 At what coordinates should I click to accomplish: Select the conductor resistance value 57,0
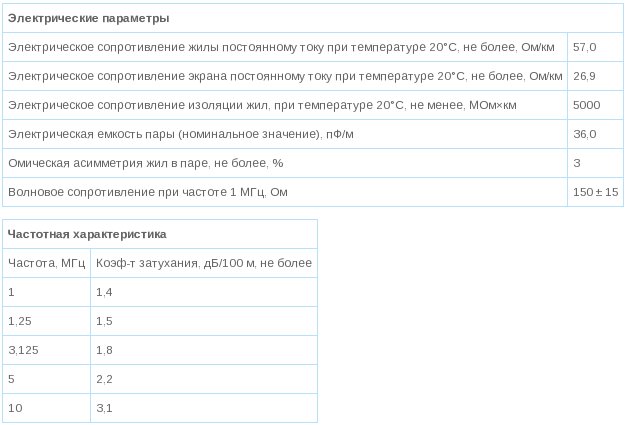pyautogui.click(x=586, y=48)
